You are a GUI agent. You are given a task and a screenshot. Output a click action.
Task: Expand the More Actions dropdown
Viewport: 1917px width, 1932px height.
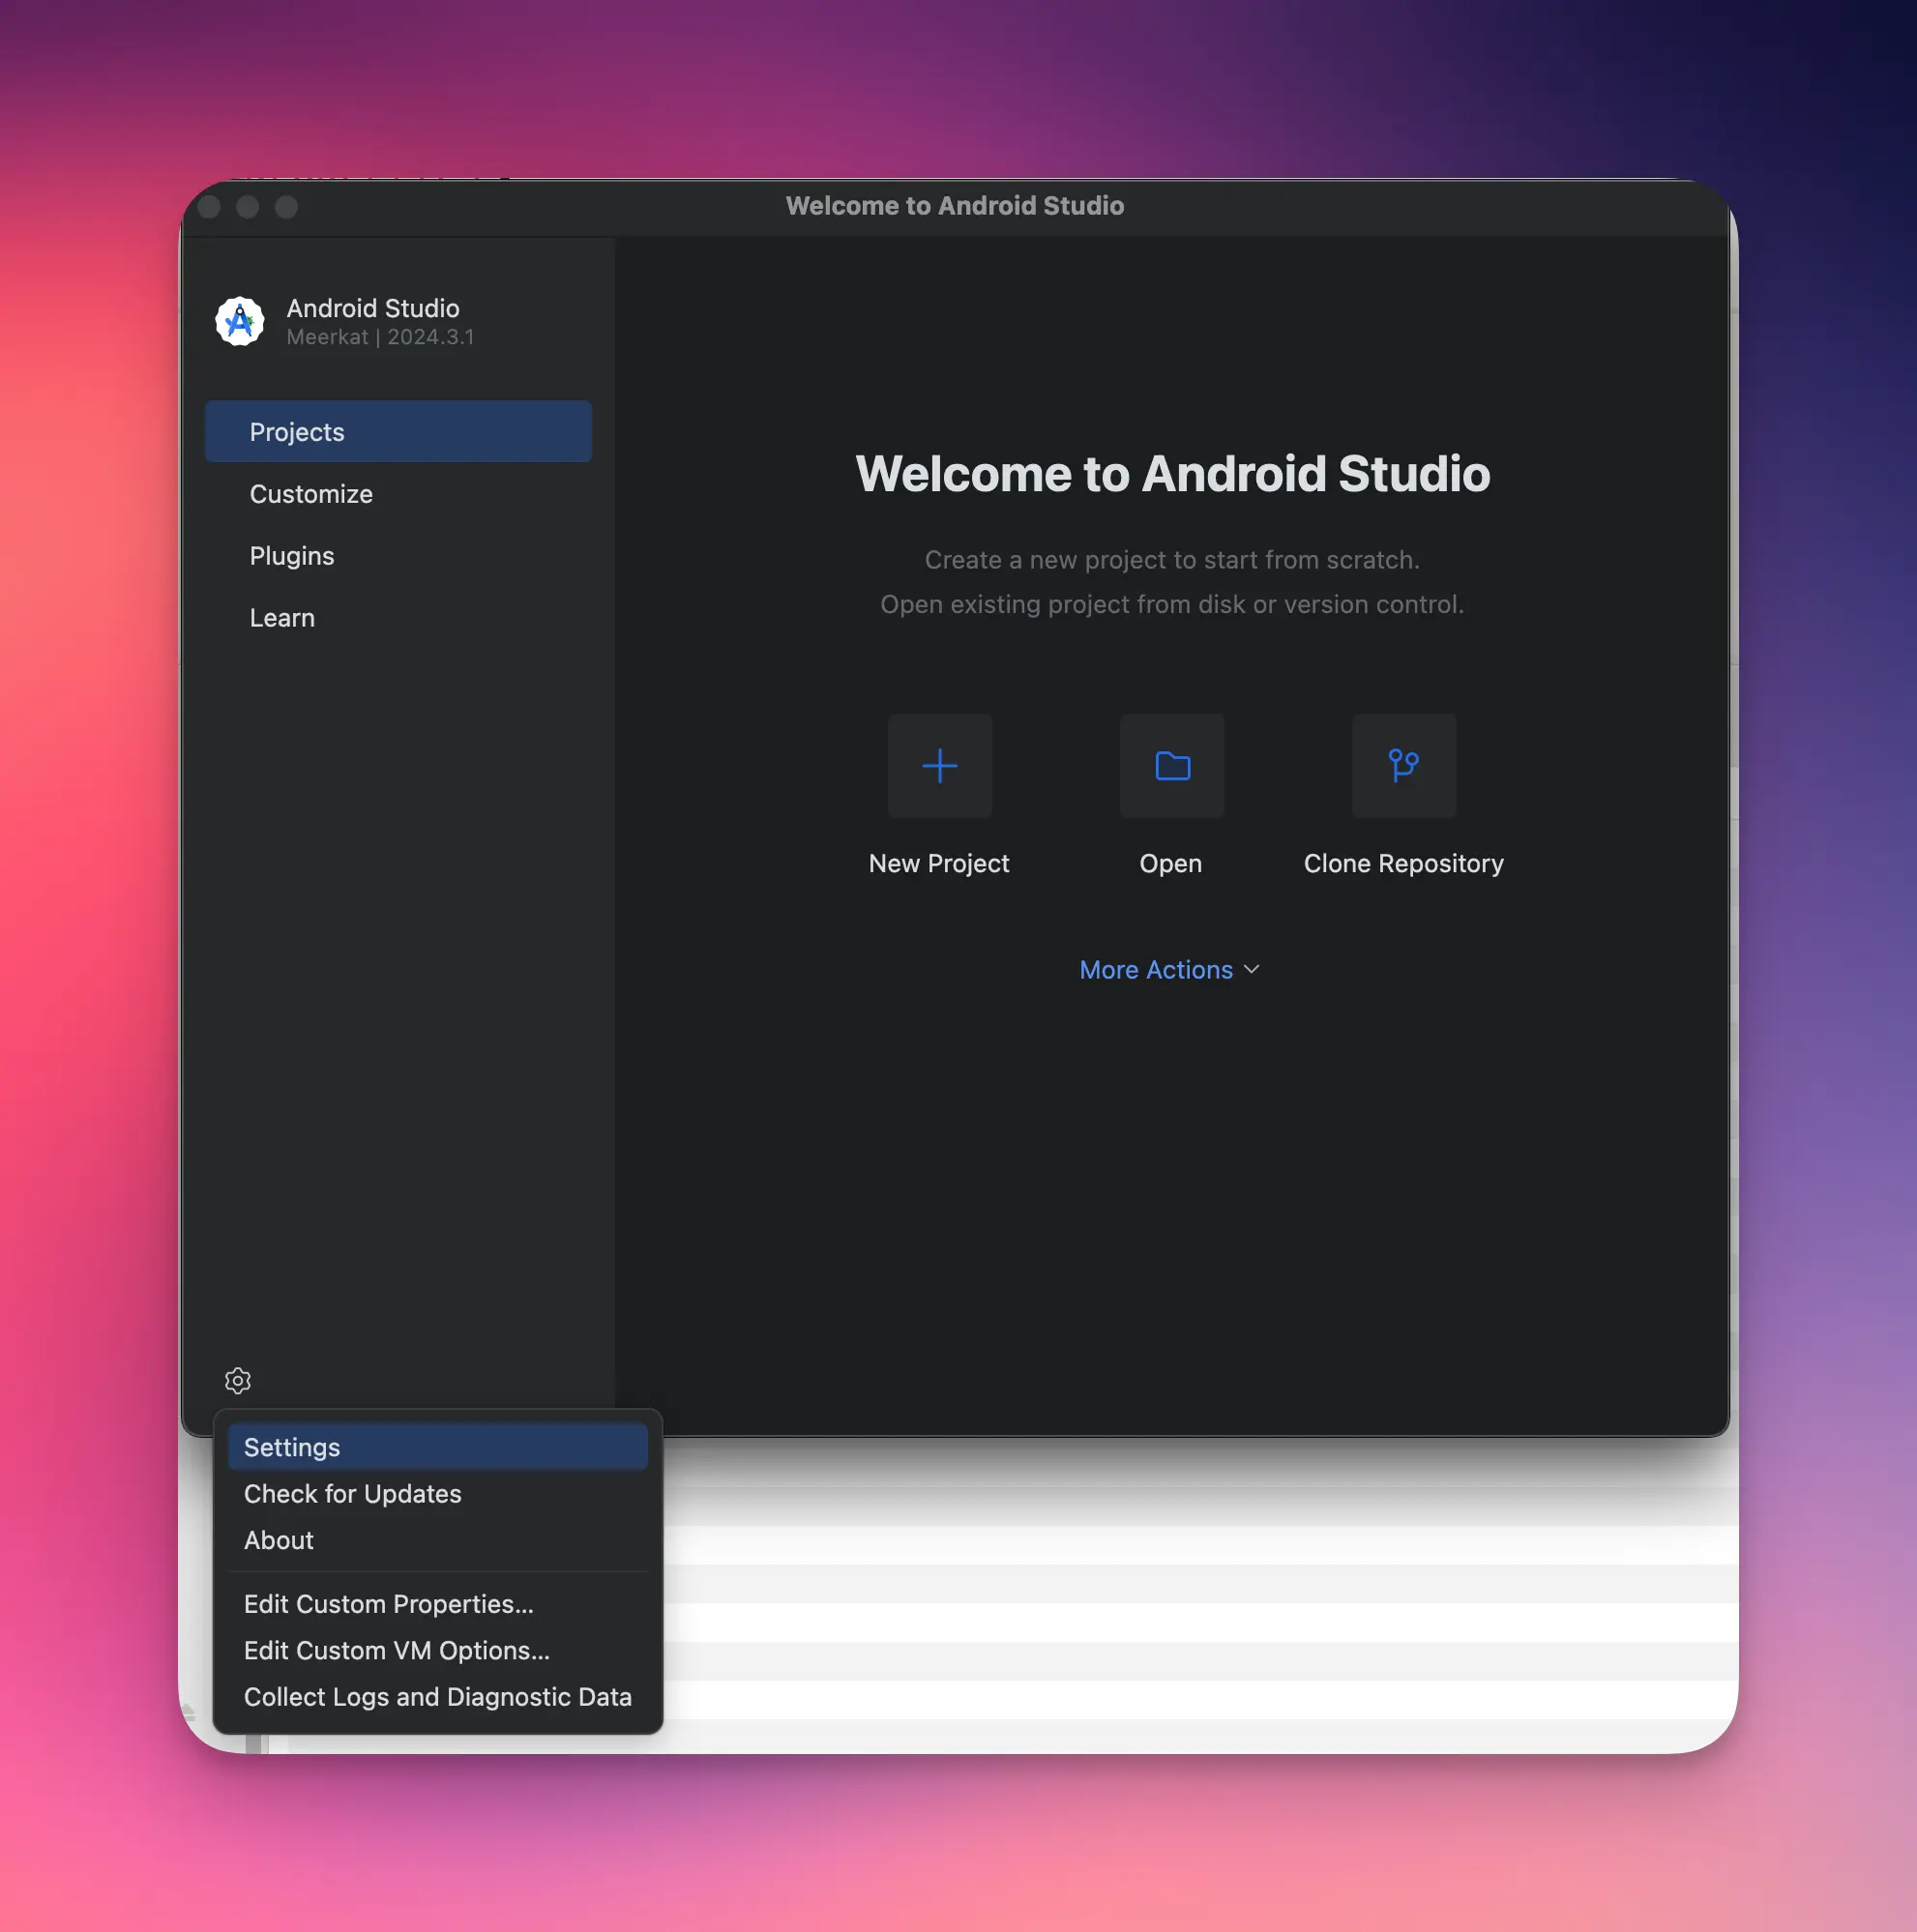1170,970
